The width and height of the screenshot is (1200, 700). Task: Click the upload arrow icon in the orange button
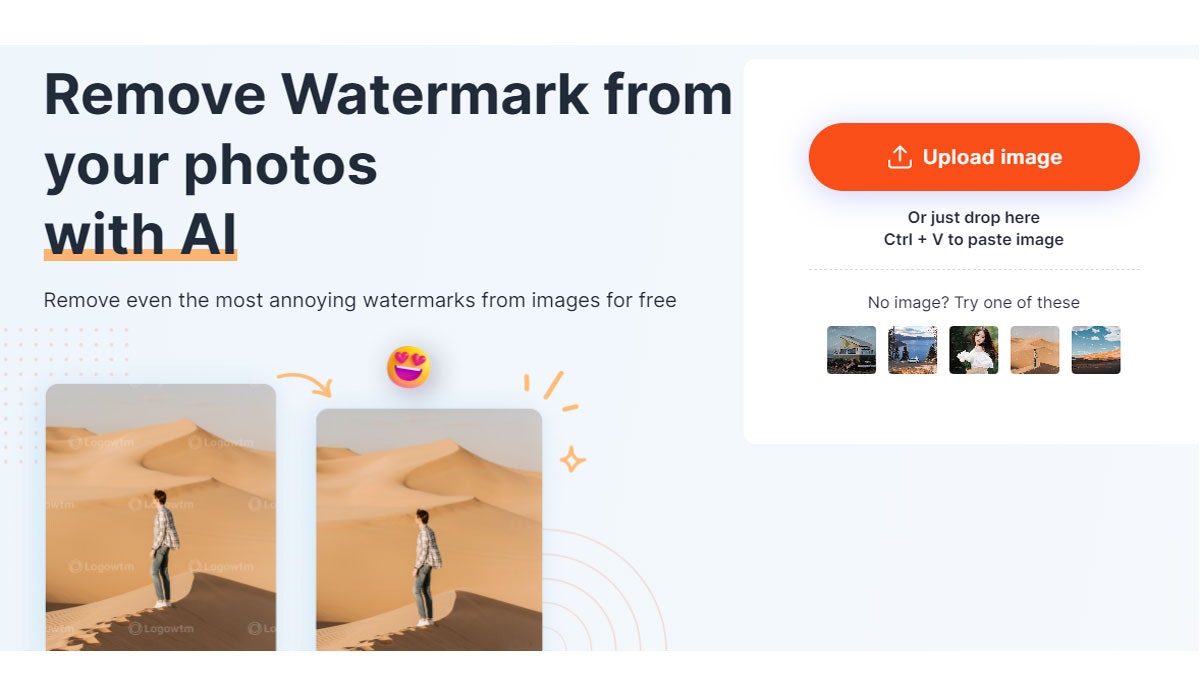(900, 157)
